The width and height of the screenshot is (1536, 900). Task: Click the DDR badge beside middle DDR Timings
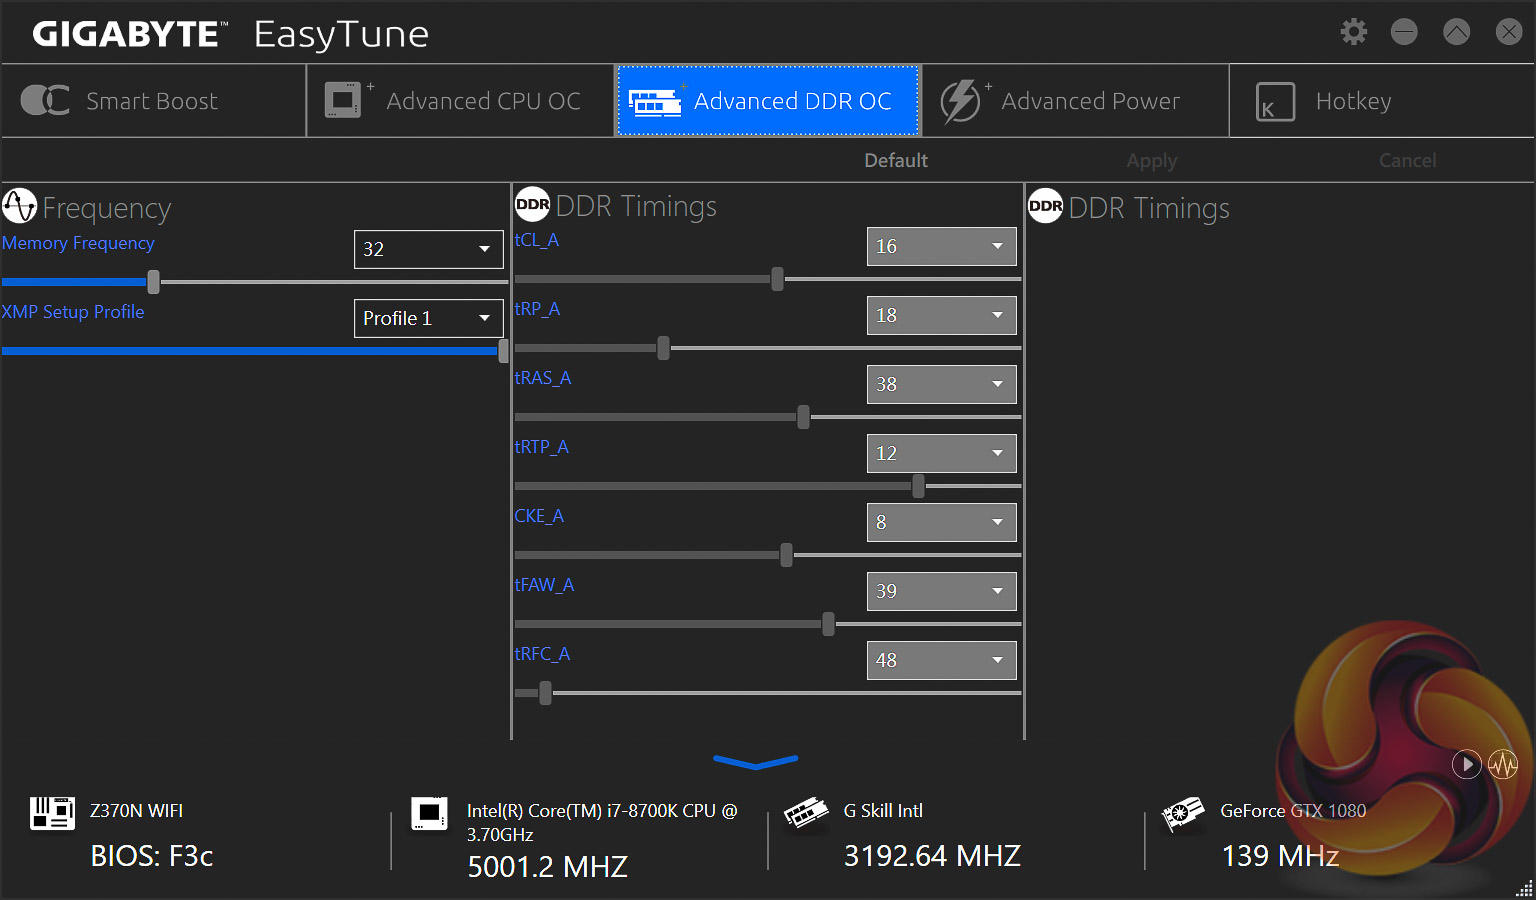[x=532, y=204]
